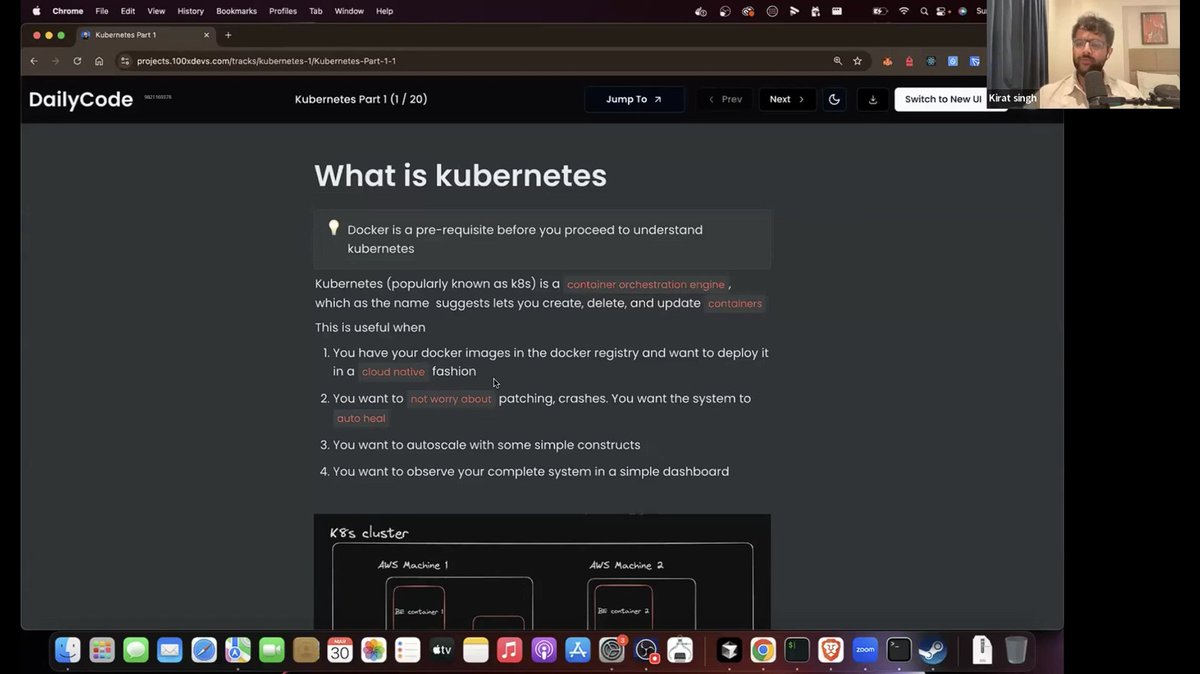The width and height of the screenshot is (1200, 674).
Task: Open Finder from the dock
Action: point(68,650)
